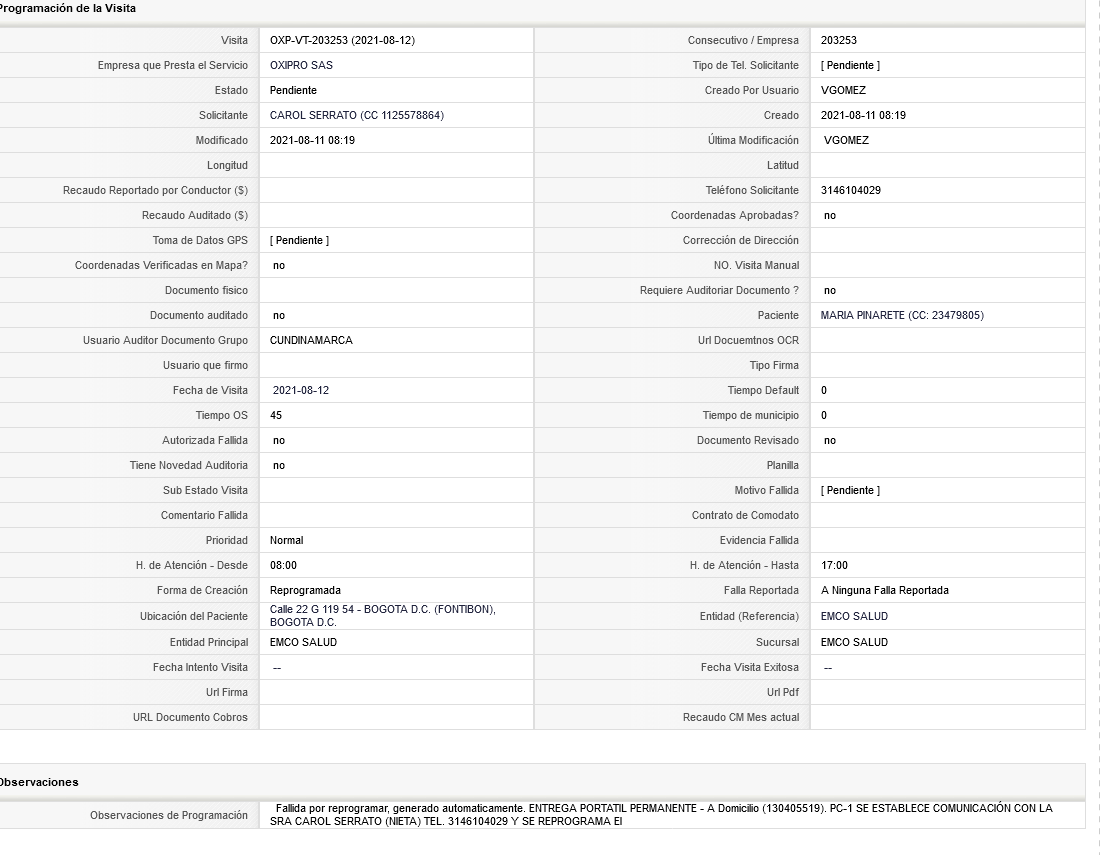Viewport: 1100px width, 855px height.
Task: Click [ Pendiente ] beside Motivo Fallida
Action: click(x=850, y=490)
